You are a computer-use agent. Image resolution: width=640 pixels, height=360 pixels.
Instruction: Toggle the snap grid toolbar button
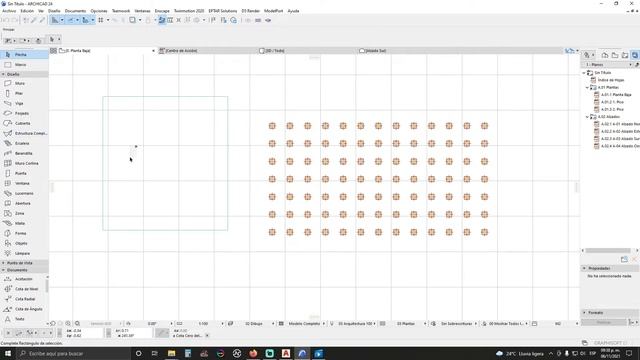click(100, 20)
